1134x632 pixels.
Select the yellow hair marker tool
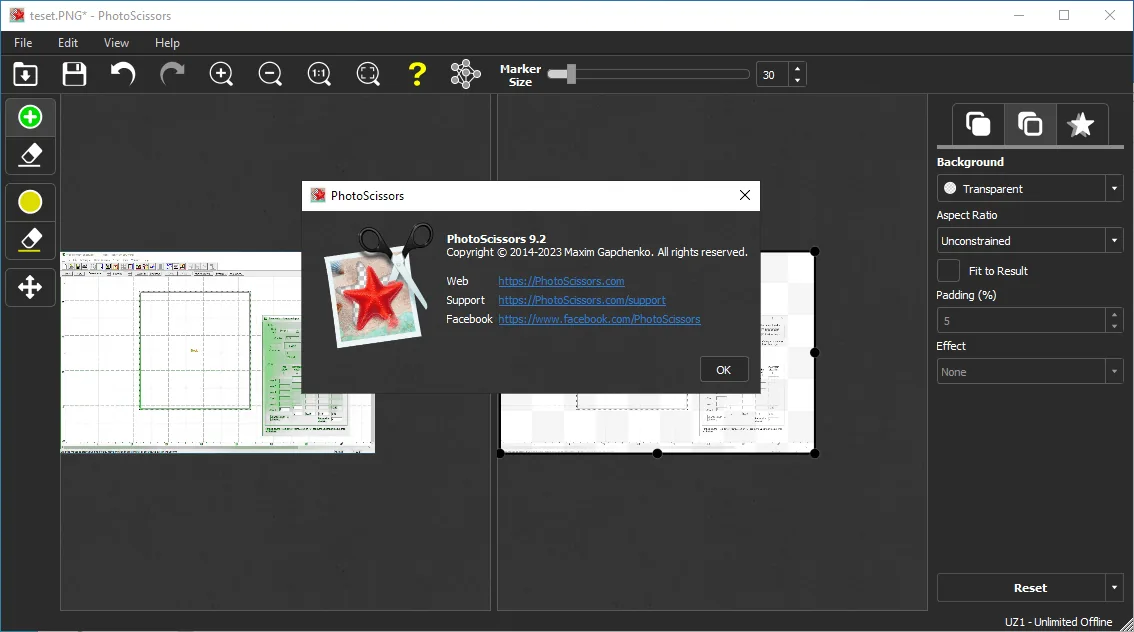[x=30, y=202]
